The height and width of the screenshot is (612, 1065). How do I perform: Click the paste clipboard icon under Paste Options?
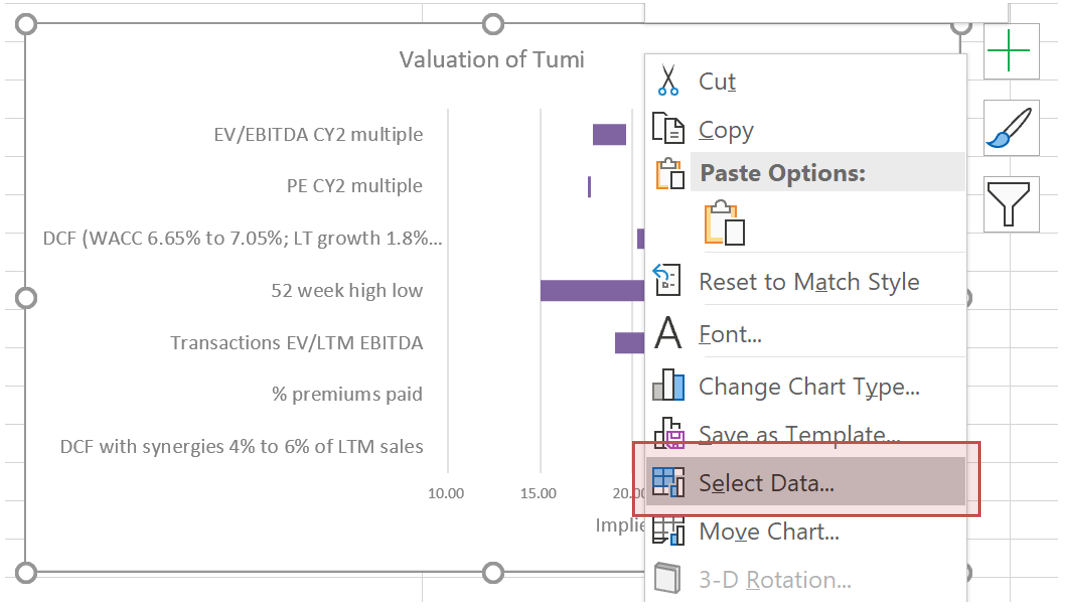pos(725,223)
